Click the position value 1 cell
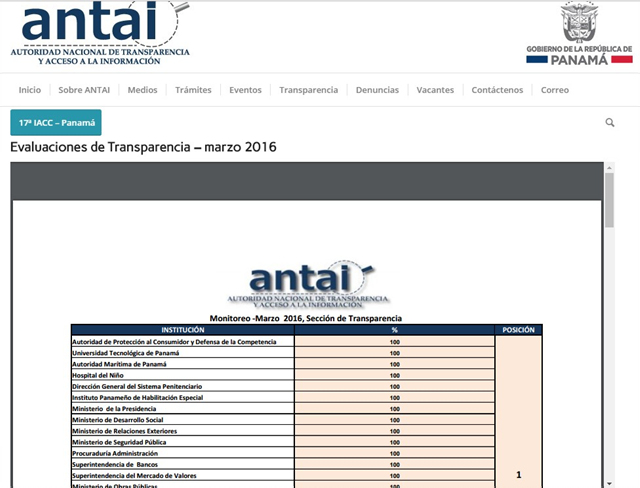The height and width of the screenshot is (488, 640). (x=519, y=412)
